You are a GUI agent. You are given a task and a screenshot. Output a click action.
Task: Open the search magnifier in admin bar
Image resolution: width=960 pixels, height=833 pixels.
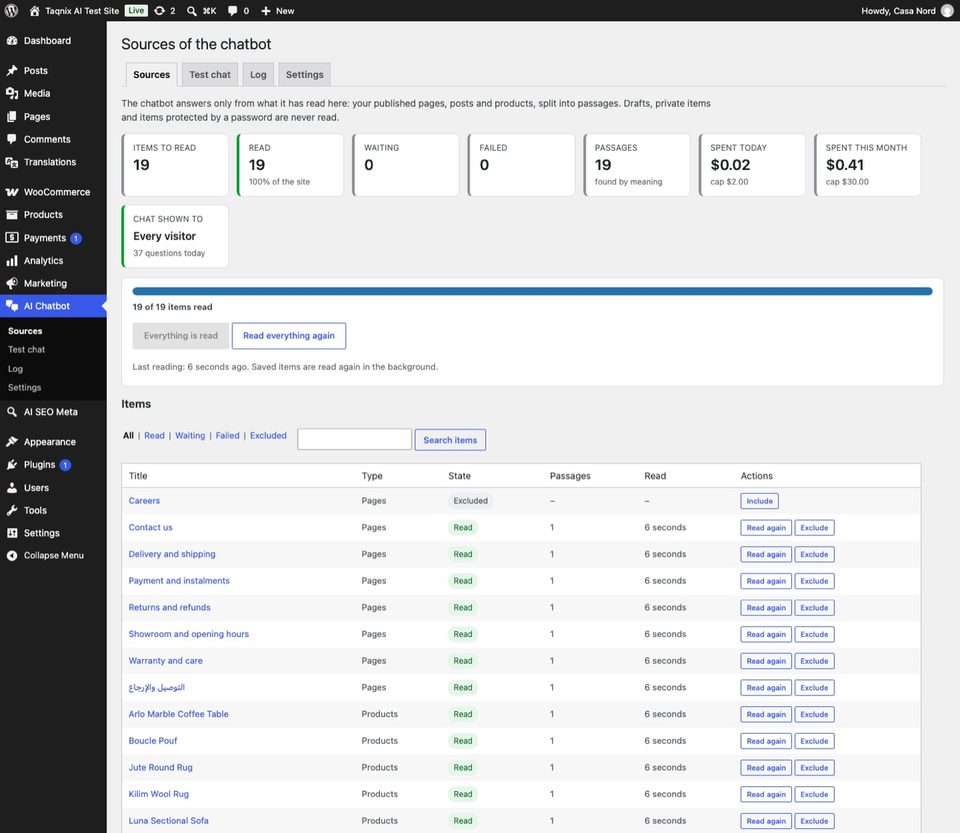tap(192, 10)
